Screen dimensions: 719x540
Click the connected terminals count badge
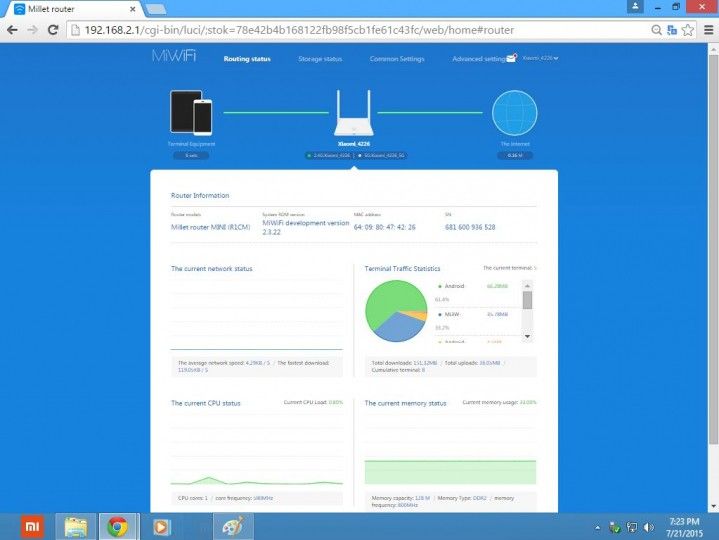coord(191,155)
